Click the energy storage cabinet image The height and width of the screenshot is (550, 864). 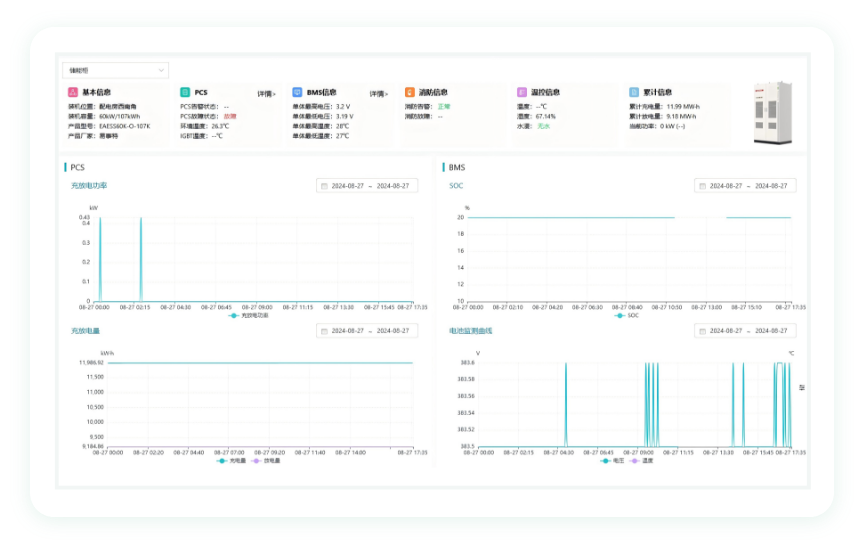click(x=773, y=113)
